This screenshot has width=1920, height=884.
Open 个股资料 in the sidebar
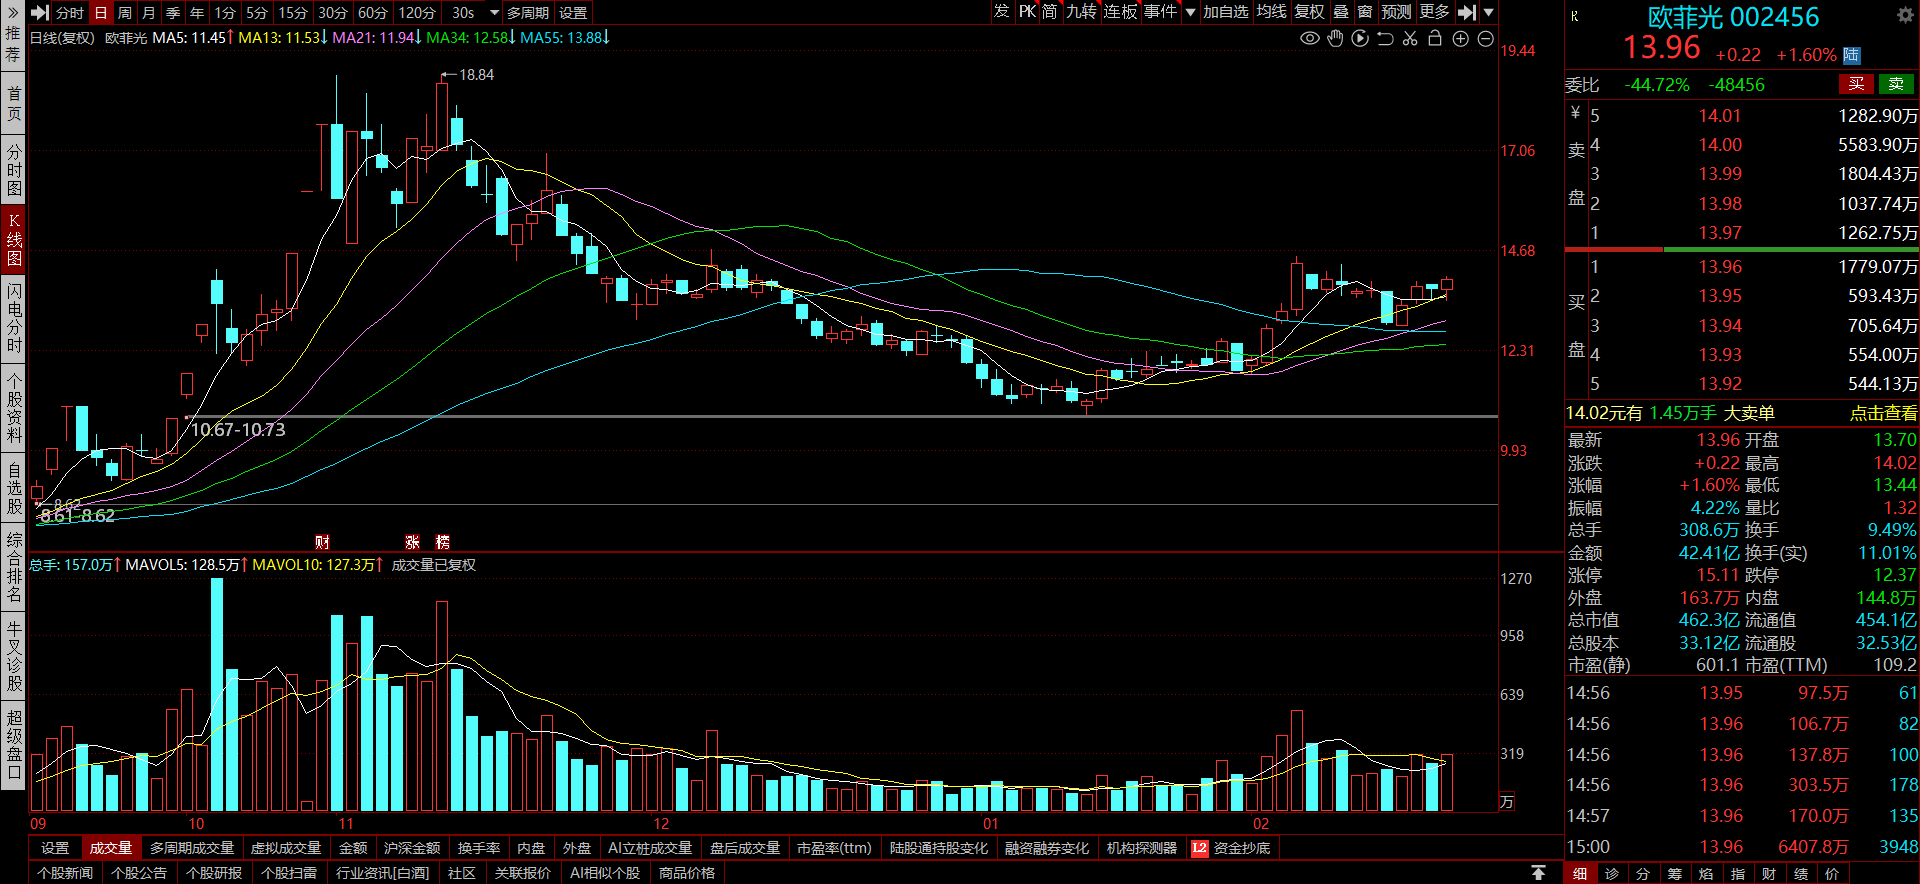13,408
